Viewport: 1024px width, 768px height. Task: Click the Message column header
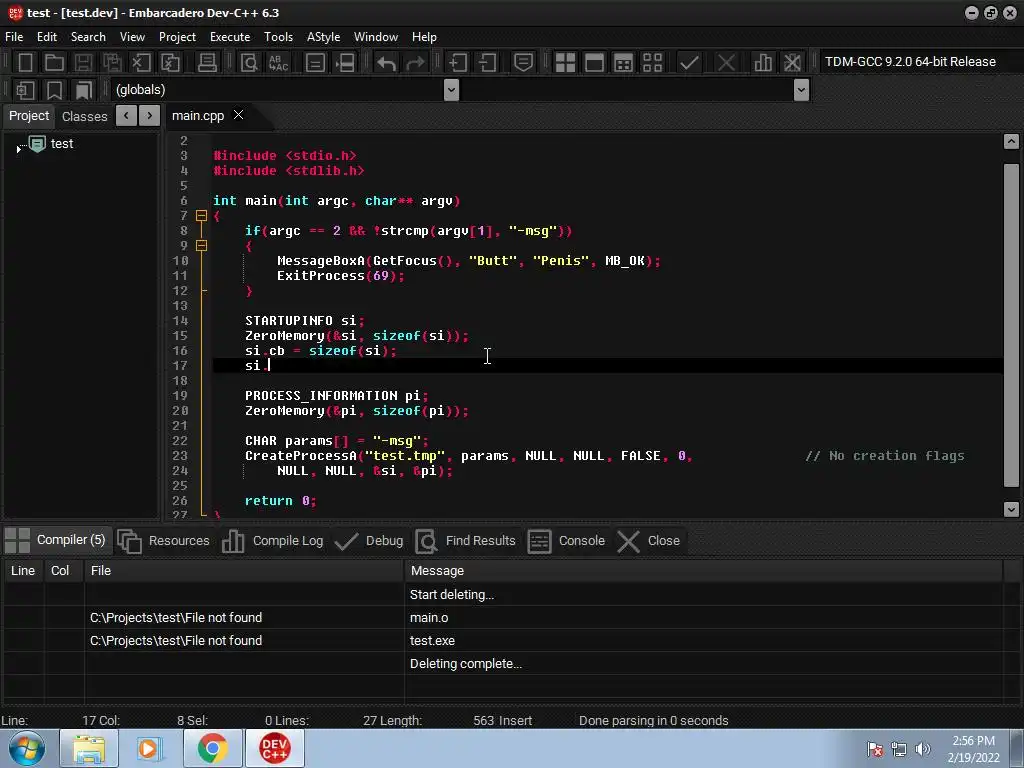pyautogui.click(x=703, y=571)
